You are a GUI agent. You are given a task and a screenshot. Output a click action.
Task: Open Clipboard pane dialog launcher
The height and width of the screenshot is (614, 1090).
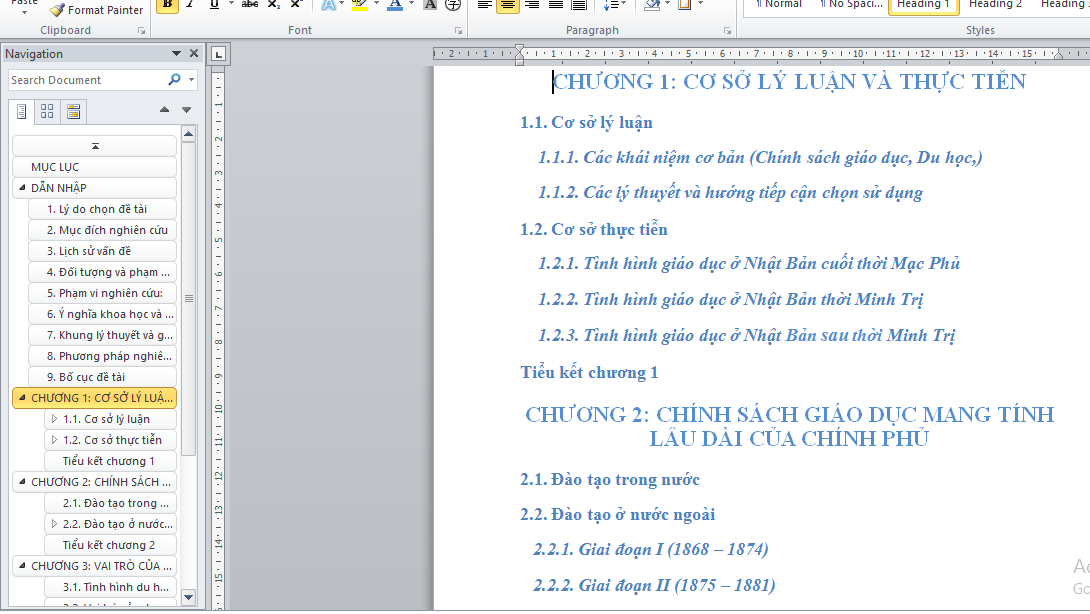tap(142, 31)
